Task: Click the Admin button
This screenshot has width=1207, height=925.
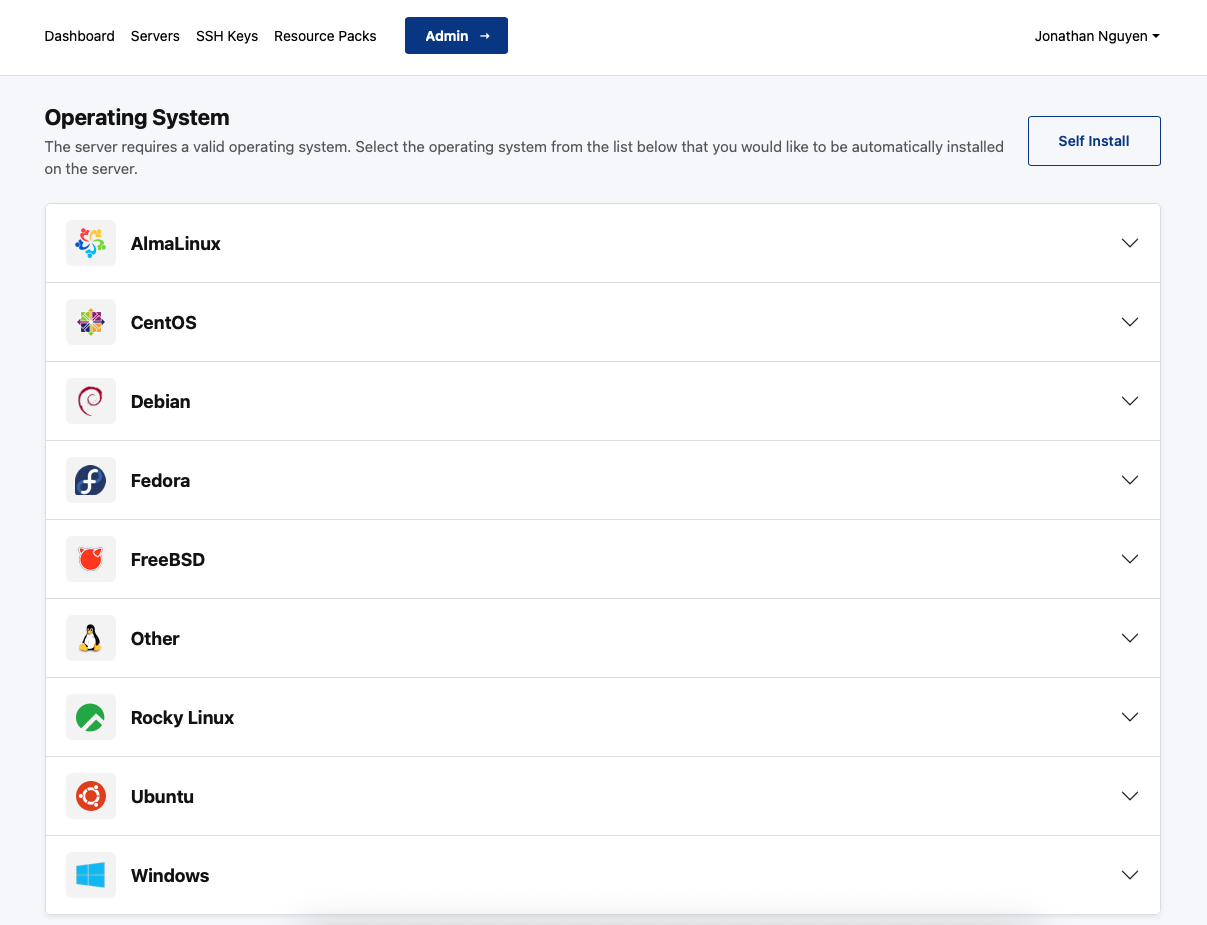Action: tap(456, 36)
